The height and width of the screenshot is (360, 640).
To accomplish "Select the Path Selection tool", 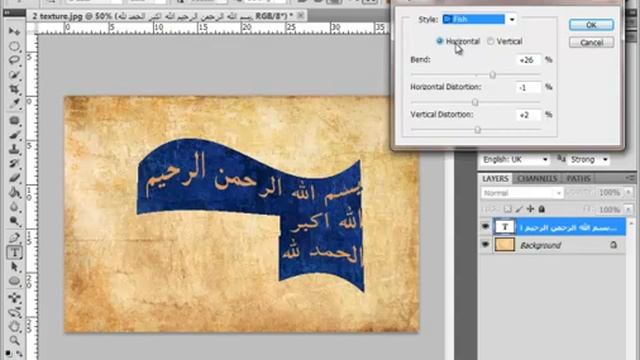I will click(14, 267).
